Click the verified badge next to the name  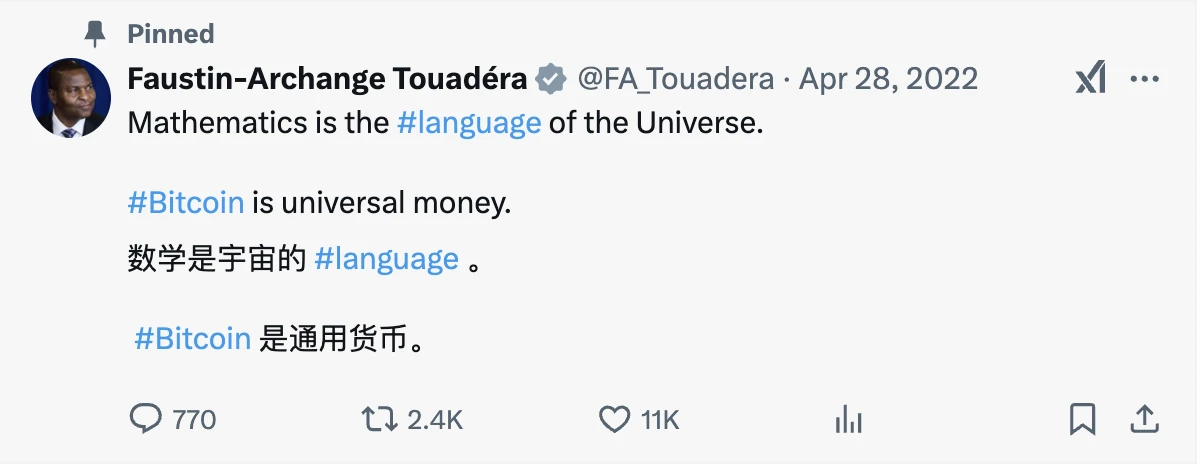pos(549,78)
